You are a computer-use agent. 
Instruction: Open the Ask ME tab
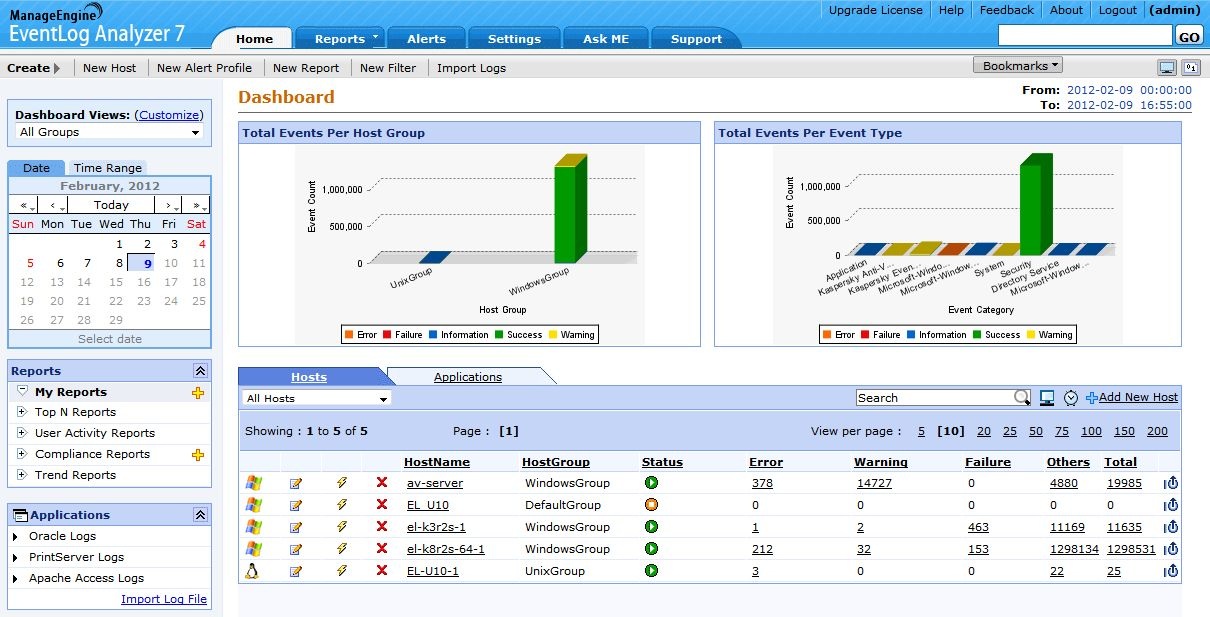[606, 39]
